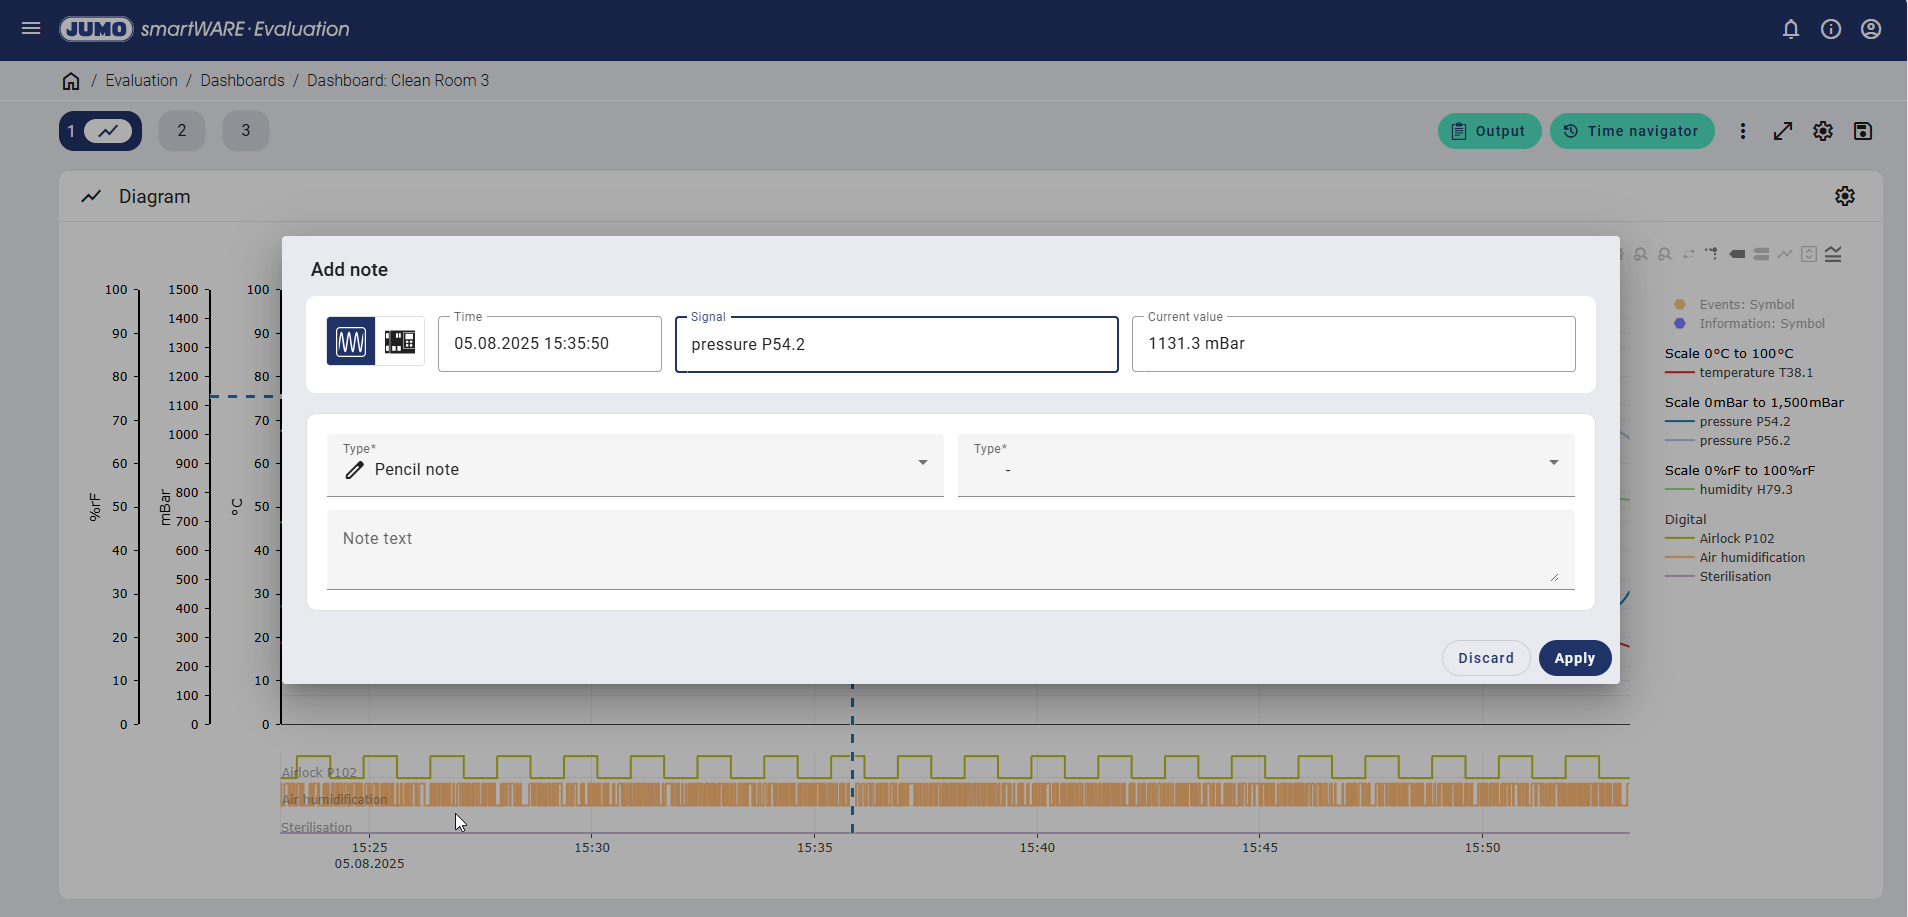This screenshot has width=1908, height=917.
Task: Switch to dashboard tab 3
Action: 245,131
